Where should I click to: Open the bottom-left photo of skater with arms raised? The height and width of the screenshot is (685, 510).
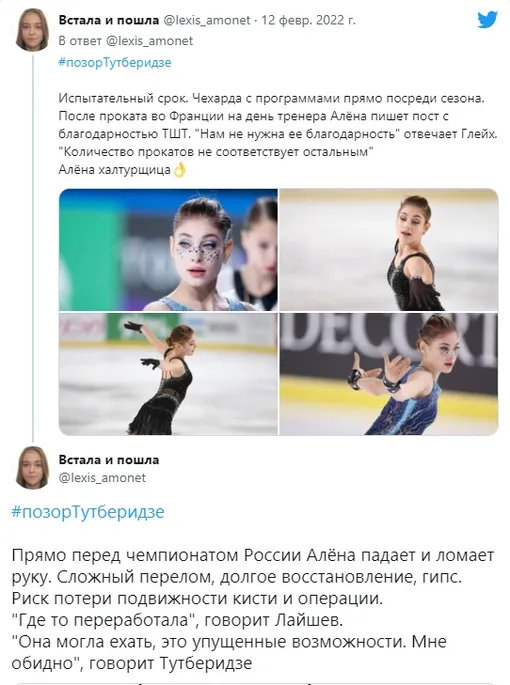click(x=168, y=374)
